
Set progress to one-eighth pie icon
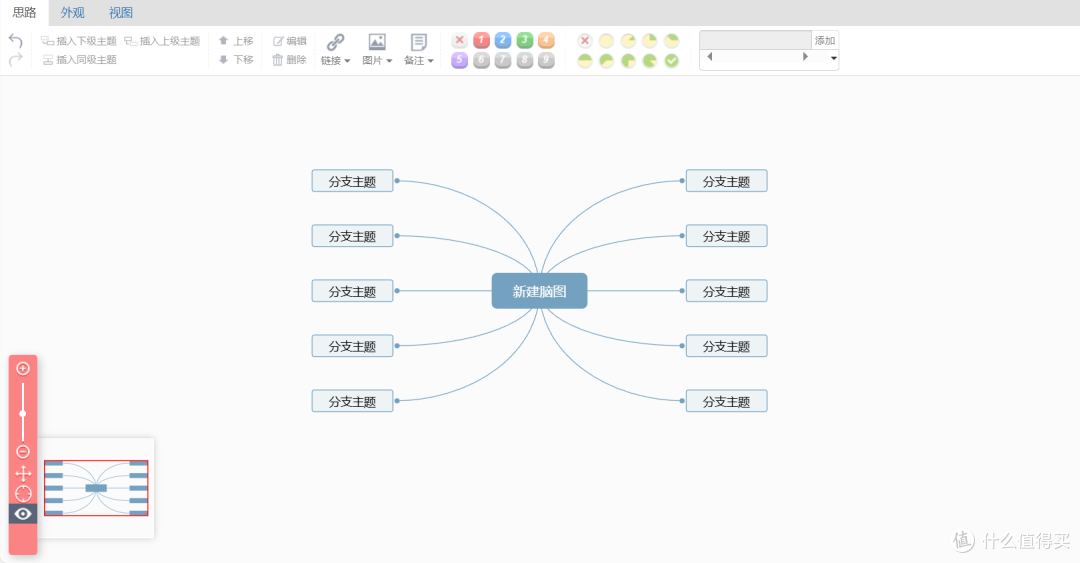pos(628,41)
